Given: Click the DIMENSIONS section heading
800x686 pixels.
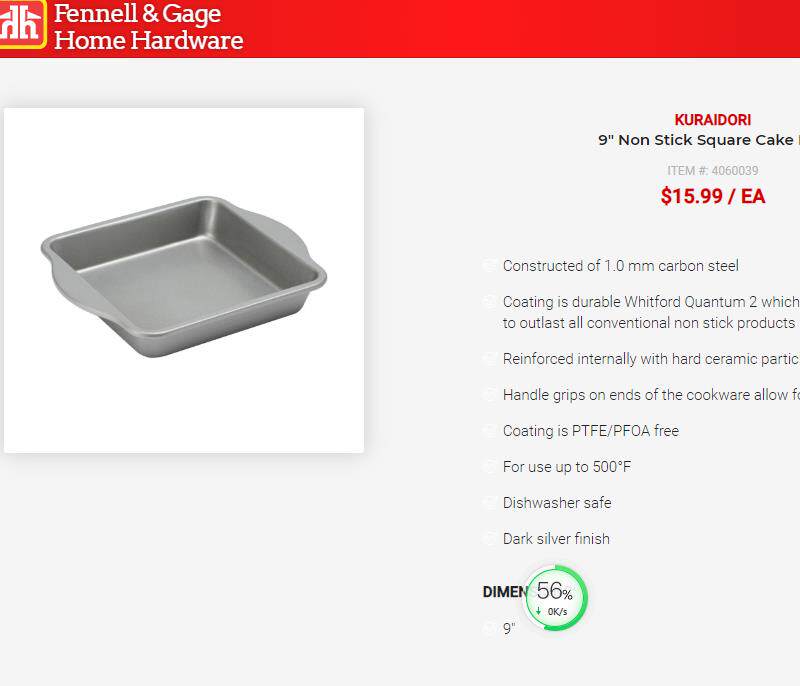Looking at the screenshot, I should [x=503, y=592].
